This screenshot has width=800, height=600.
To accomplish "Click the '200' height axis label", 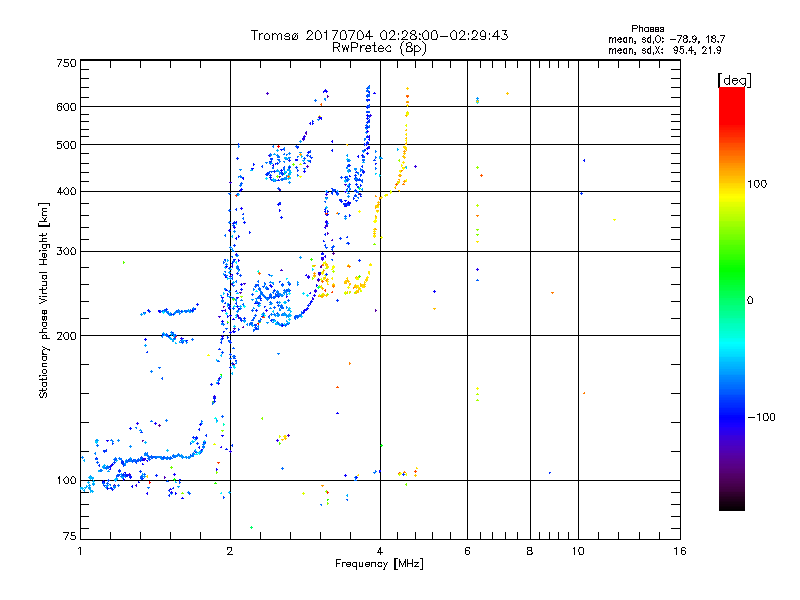I will [66, 336].
